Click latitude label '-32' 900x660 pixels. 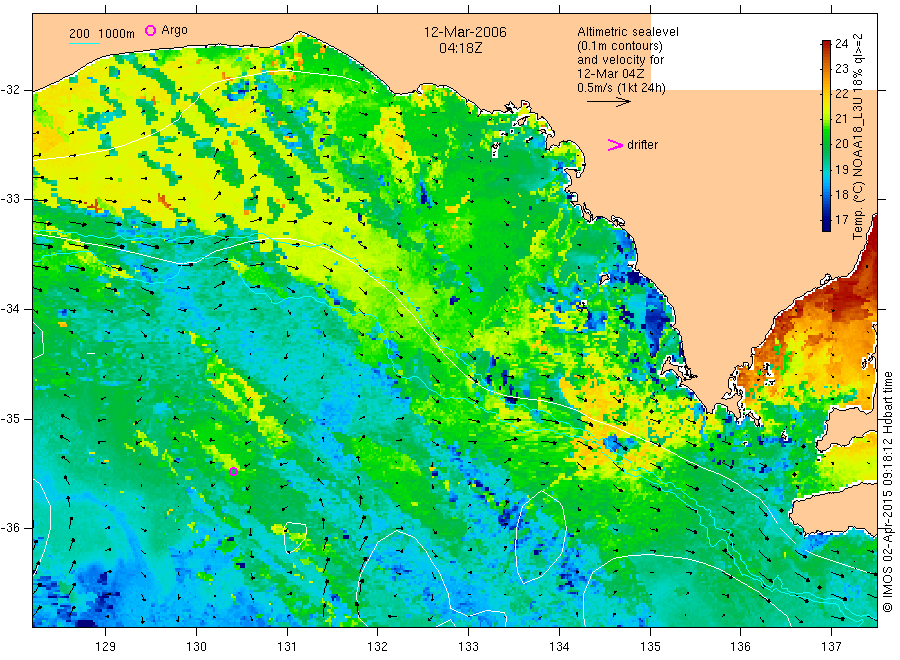pyautogui.click(x=10, y=90)
